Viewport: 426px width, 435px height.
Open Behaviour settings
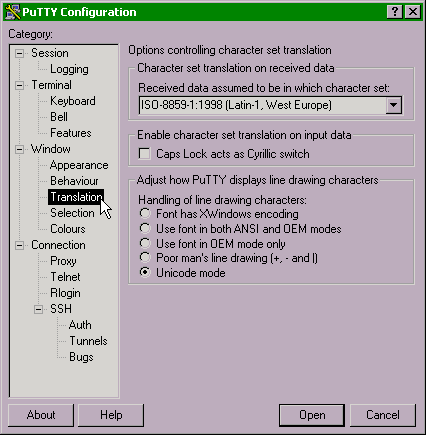pos(74,181)
